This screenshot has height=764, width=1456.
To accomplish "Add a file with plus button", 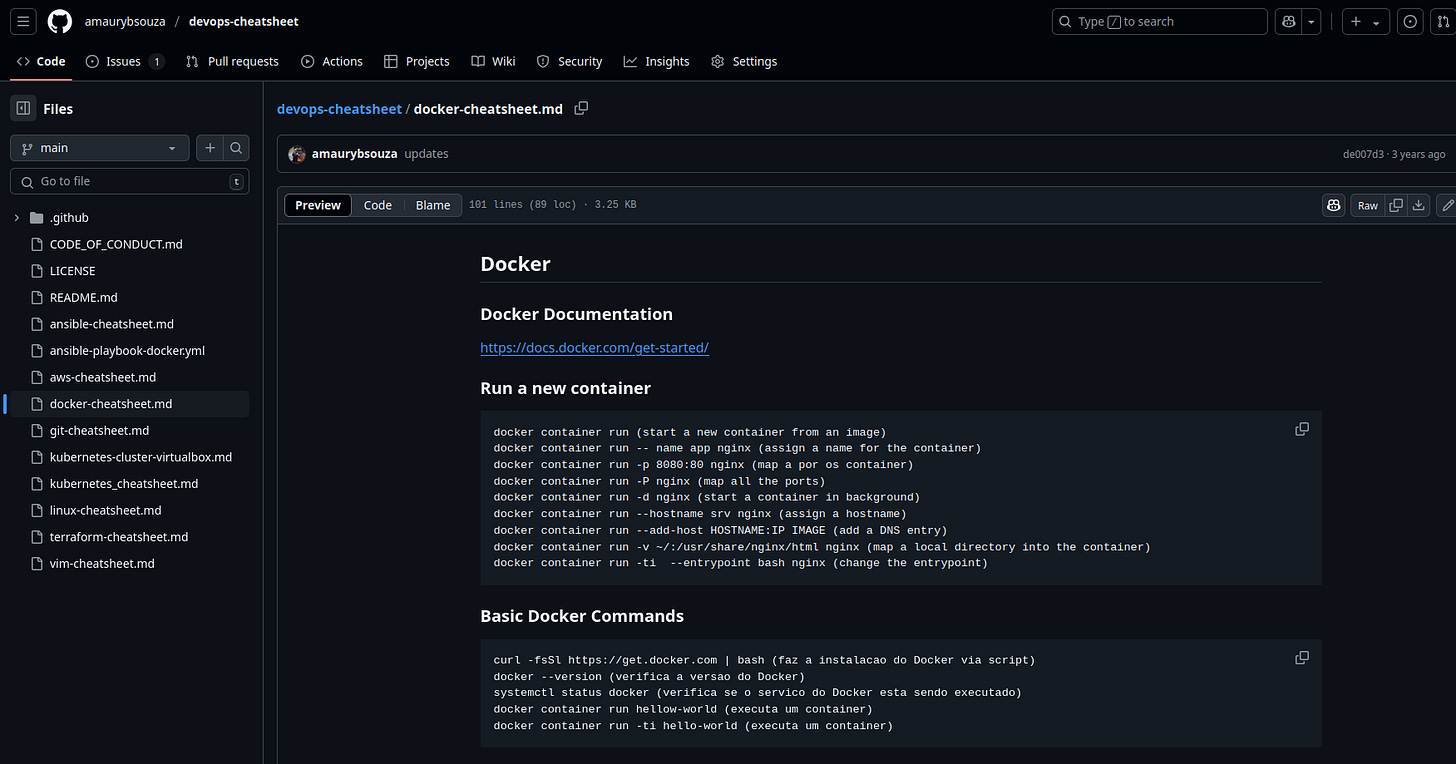I will 210,148.
